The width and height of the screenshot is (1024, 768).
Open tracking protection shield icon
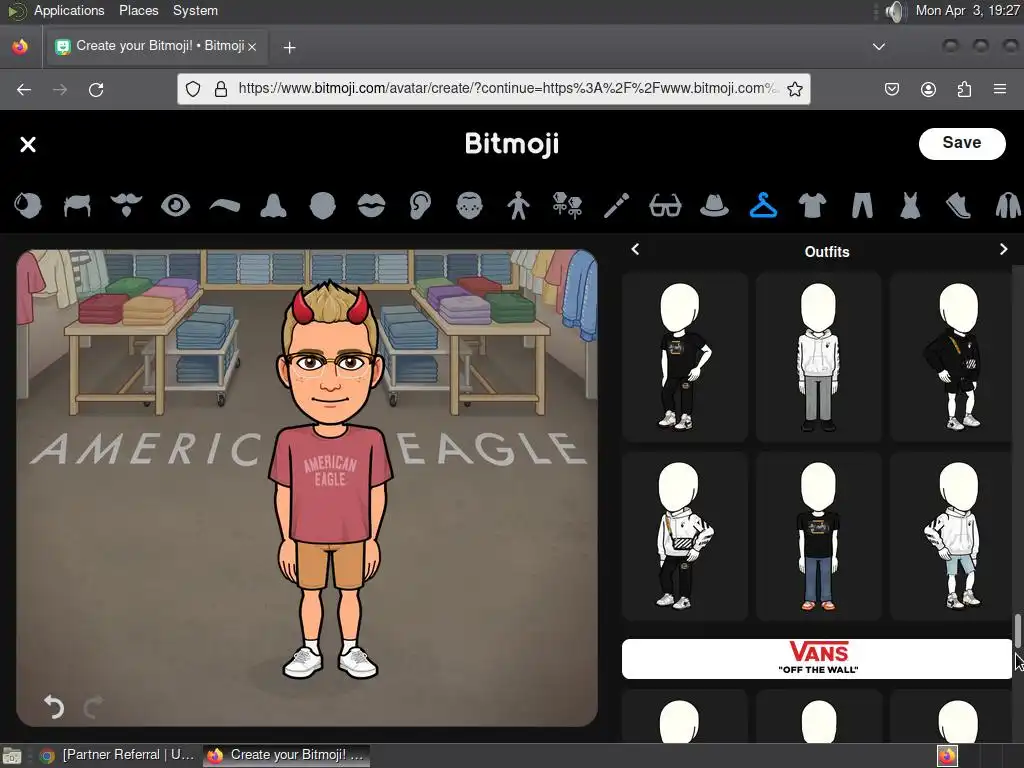tap(193, 89)
